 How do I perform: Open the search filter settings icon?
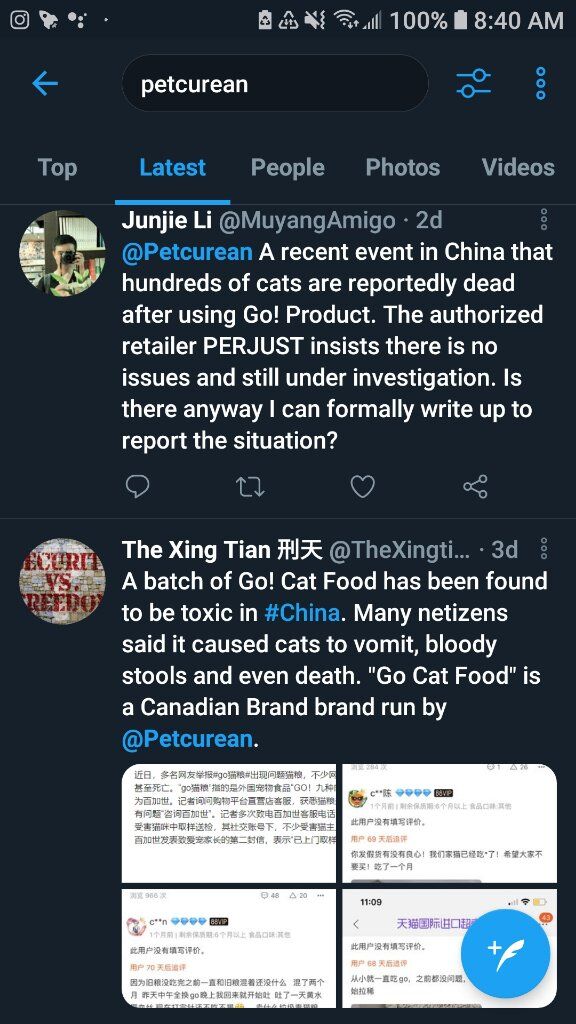tap(473, 84)
